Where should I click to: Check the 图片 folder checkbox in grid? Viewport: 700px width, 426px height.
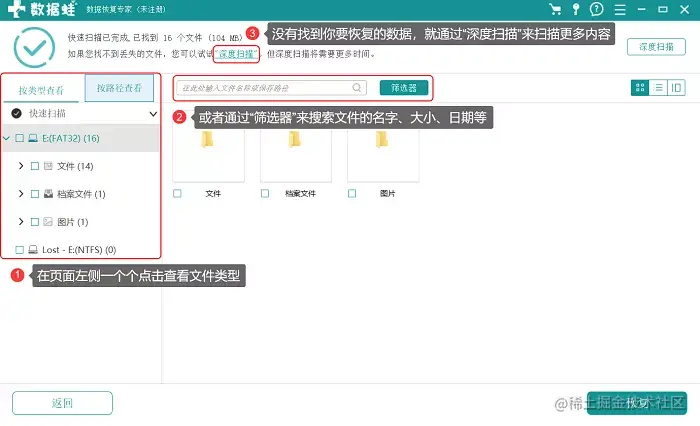(352, 193)
